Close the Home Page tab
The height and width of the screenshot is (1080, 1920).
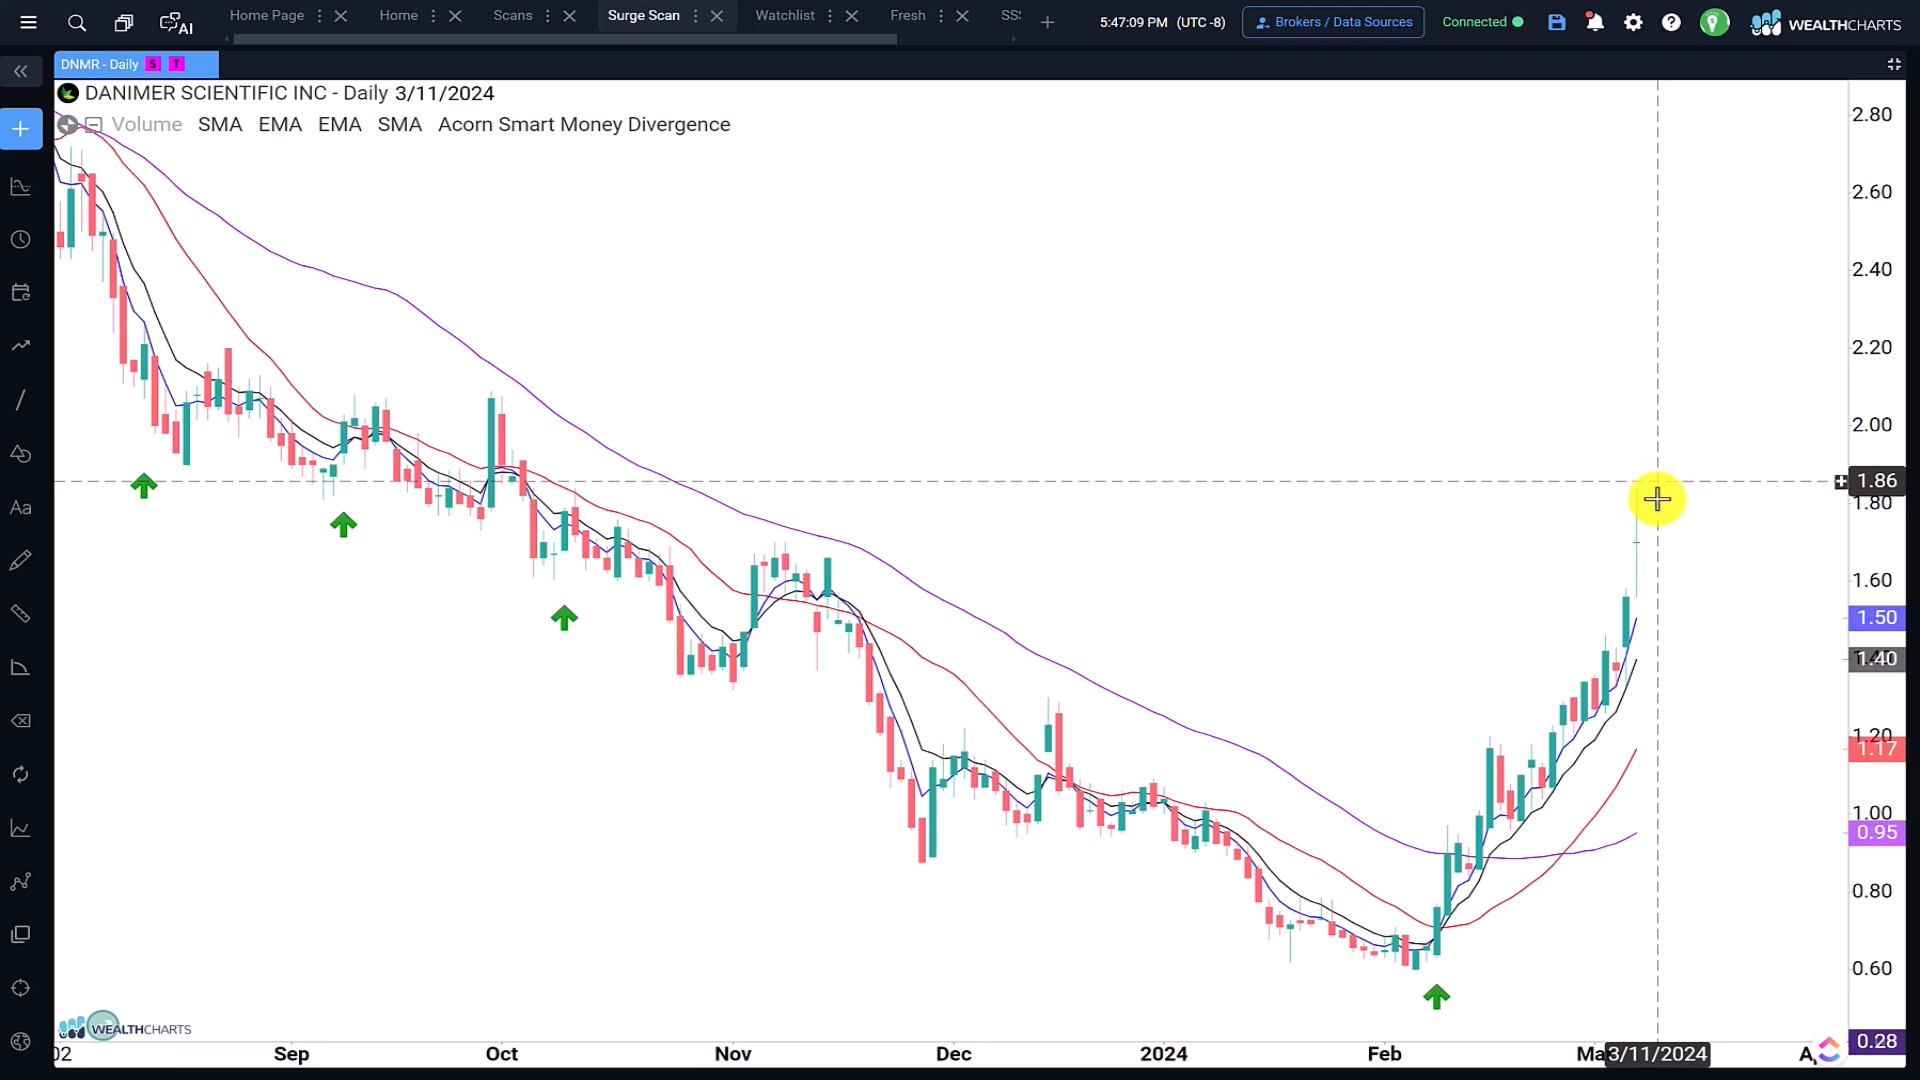[341, 16]
